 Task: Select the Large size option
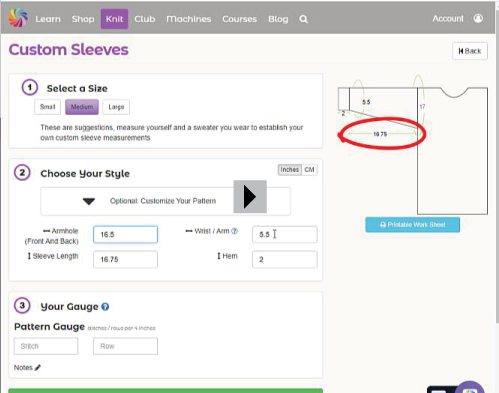[x=116, y=107]
